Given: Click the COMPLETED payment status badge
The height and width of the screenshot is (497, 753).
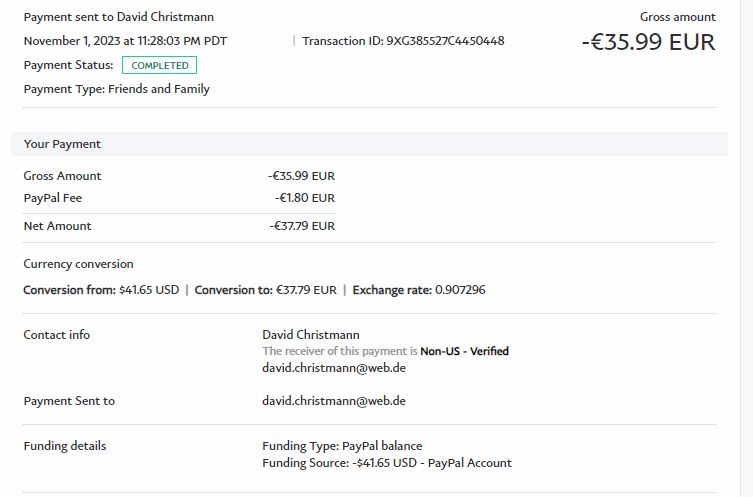Looking at the screenshot, I should pyautogui.click(x=159, y=65).
